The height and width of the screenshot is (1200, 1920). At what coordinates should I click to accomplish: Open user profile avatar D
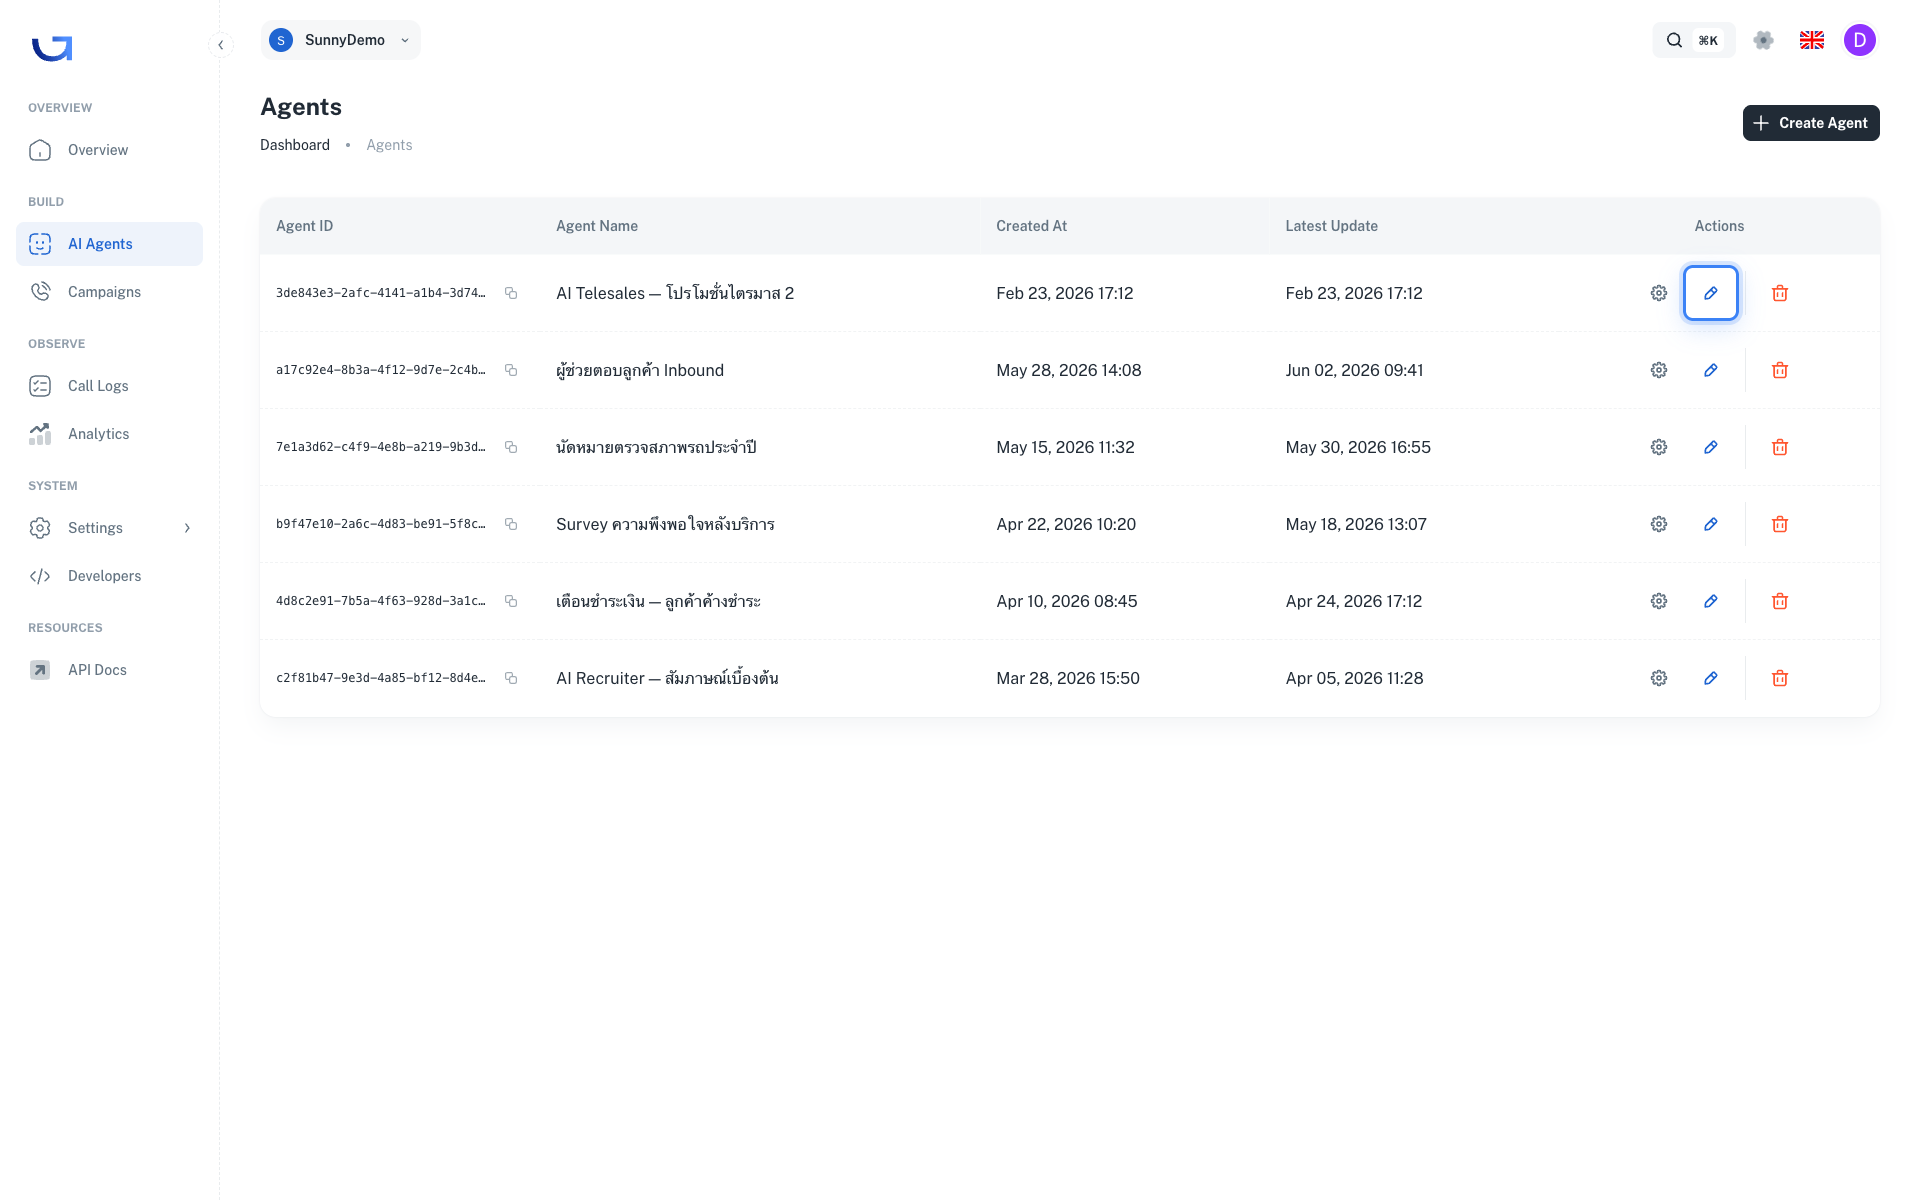click(x=1860, y=40)
